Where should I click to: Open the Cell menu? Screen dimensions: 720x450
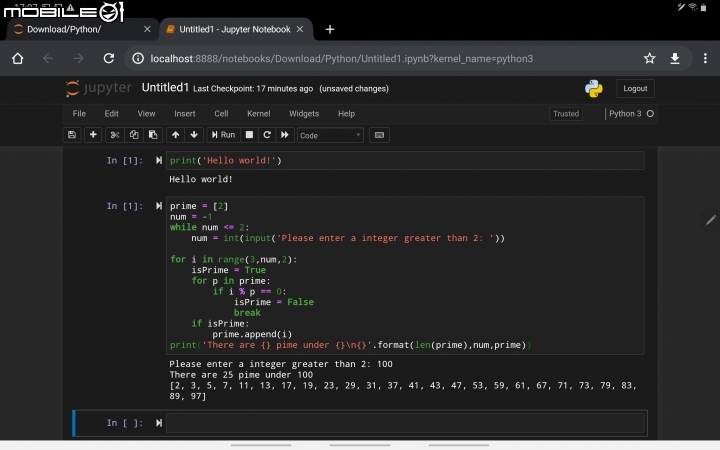pos(221,113)
